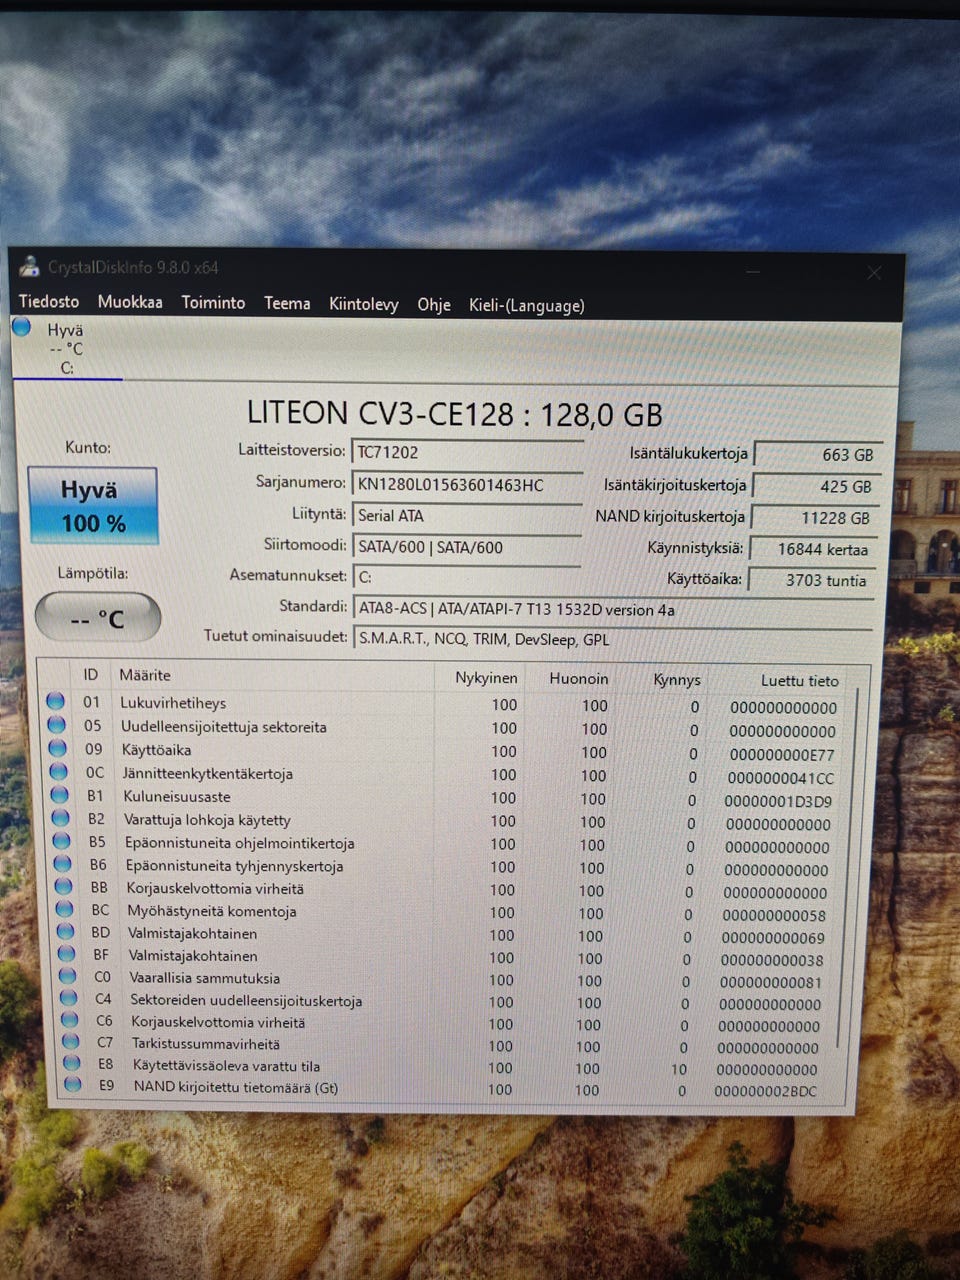This screenshot has height=1280, width=960.
Task: Select the Epäonnistuneita ohjelmointikertoja text
Action: 240,843
